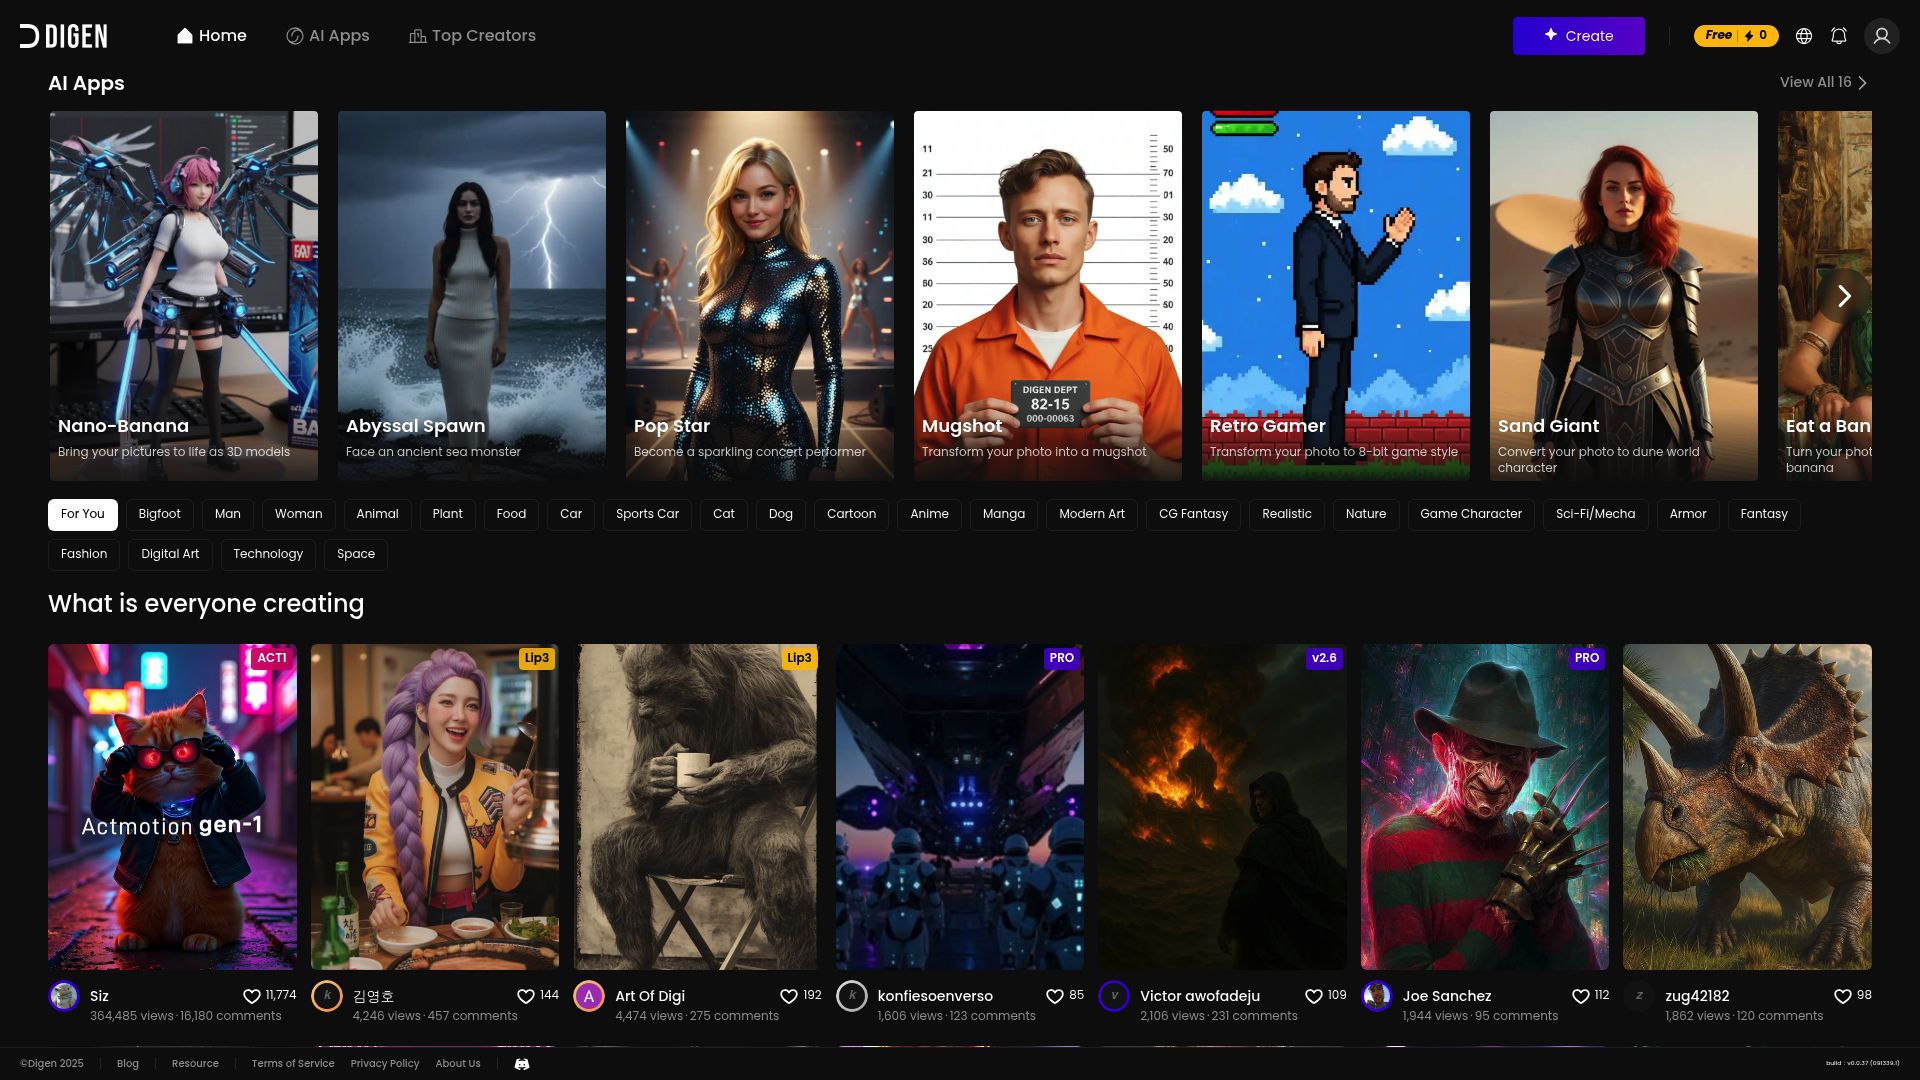Enable the Sci-Fi/Mecha filter chip
This screenshot has height=1080, width=1920.
(x=1595, y=514)
